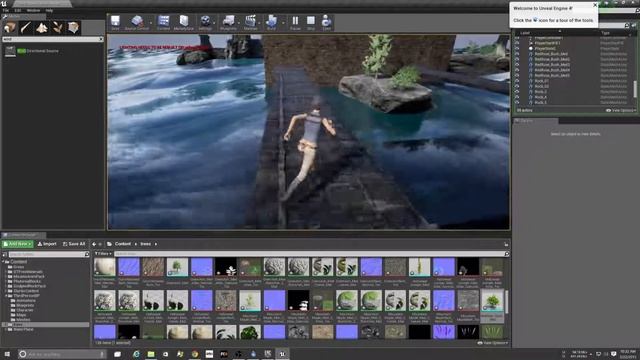Toggle visibility of Rock_02 actor
This screenshot has width=640, height=360.
coord(517,86)
